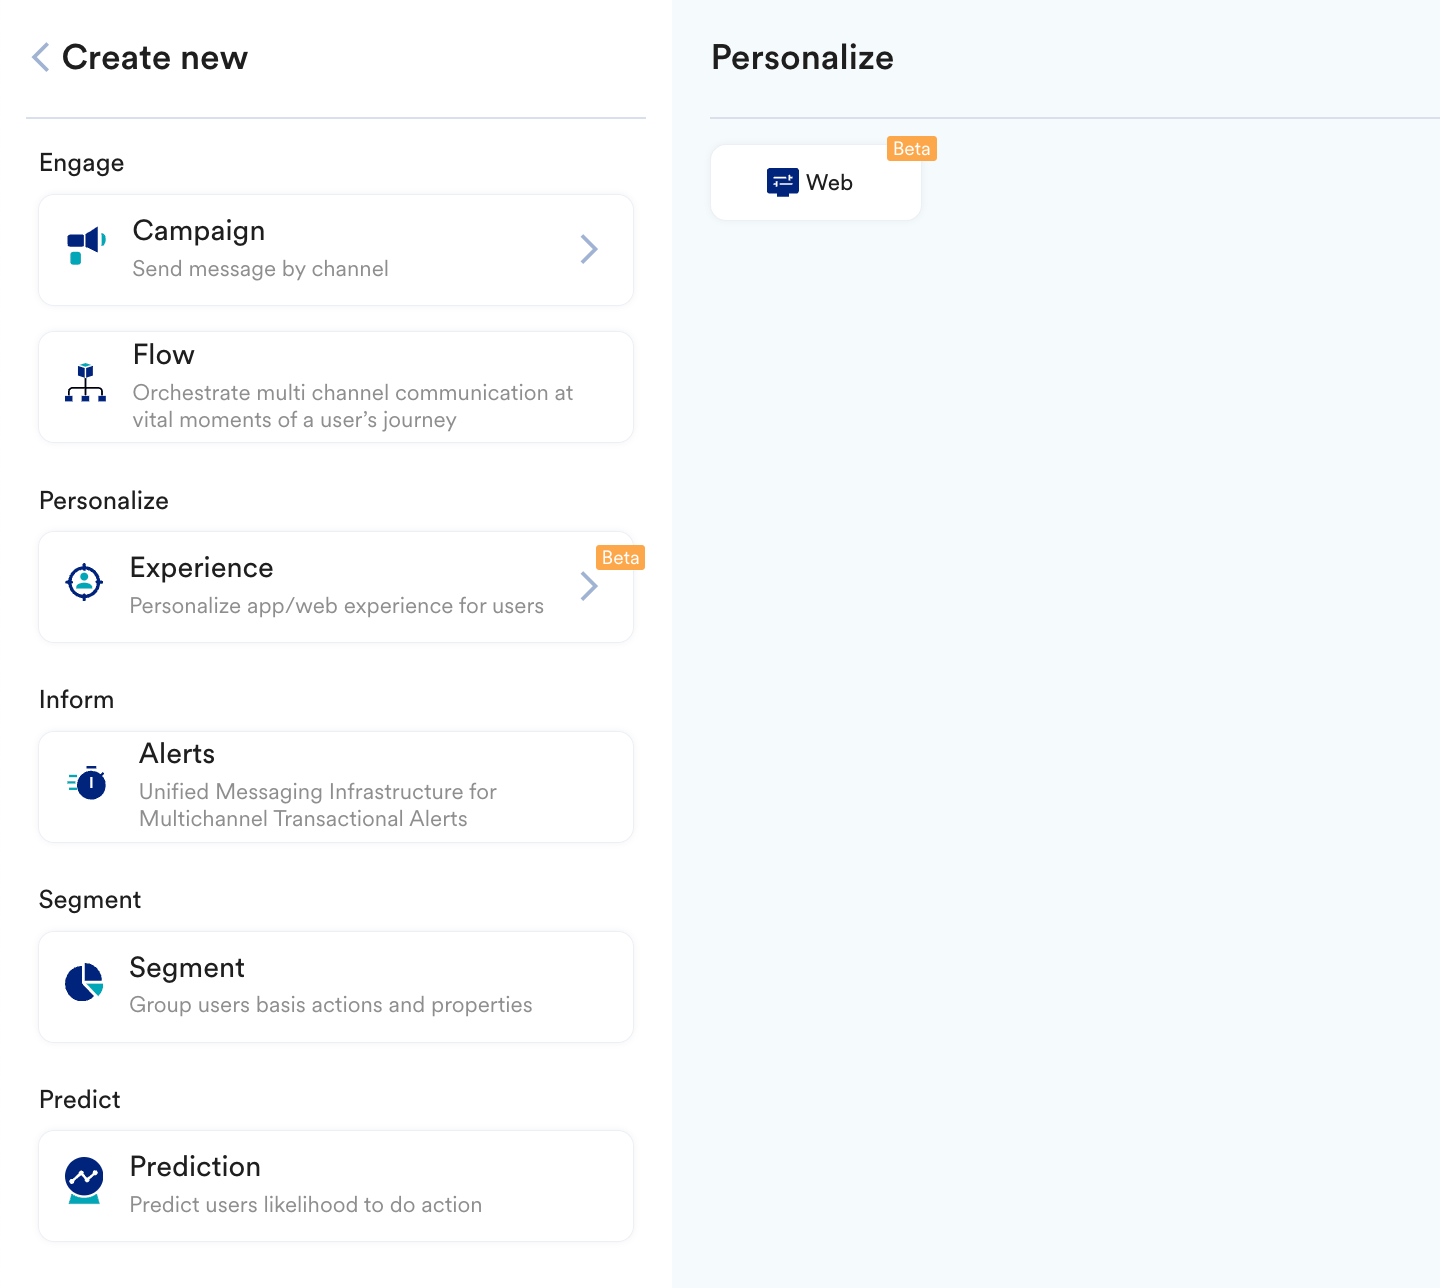Screen dimensions: 1440x1288
Task: Expand the Experience option arrow
Action: [x=589, y=586]
